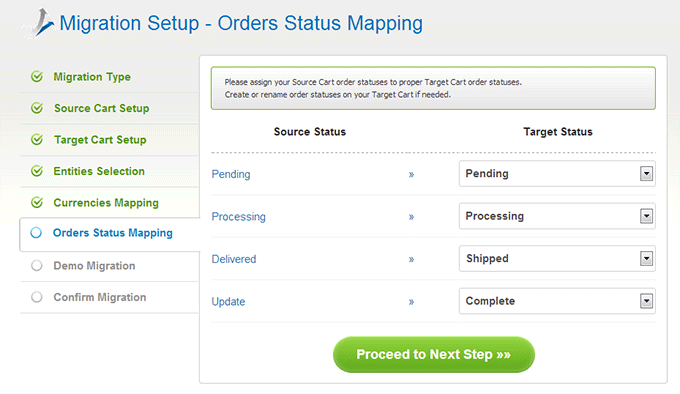The height and width of the screenshot is (394, 680).
Task: Open target status dropdown showing Processing
Action: 557,216
